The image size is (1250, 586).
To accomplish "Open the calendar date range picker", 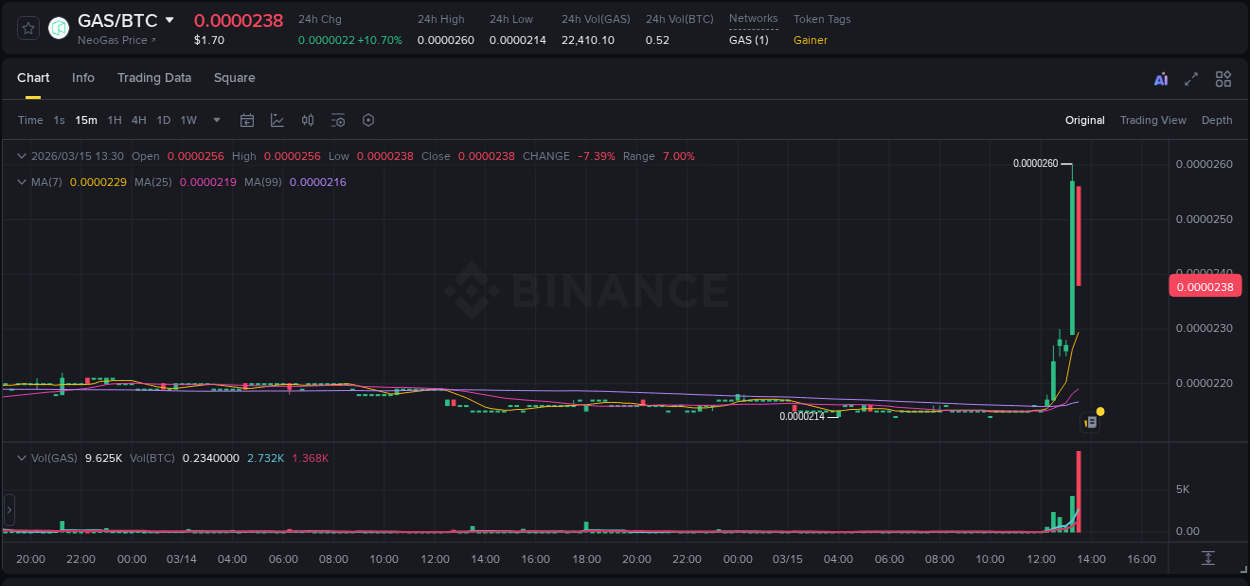I will 247,120.
